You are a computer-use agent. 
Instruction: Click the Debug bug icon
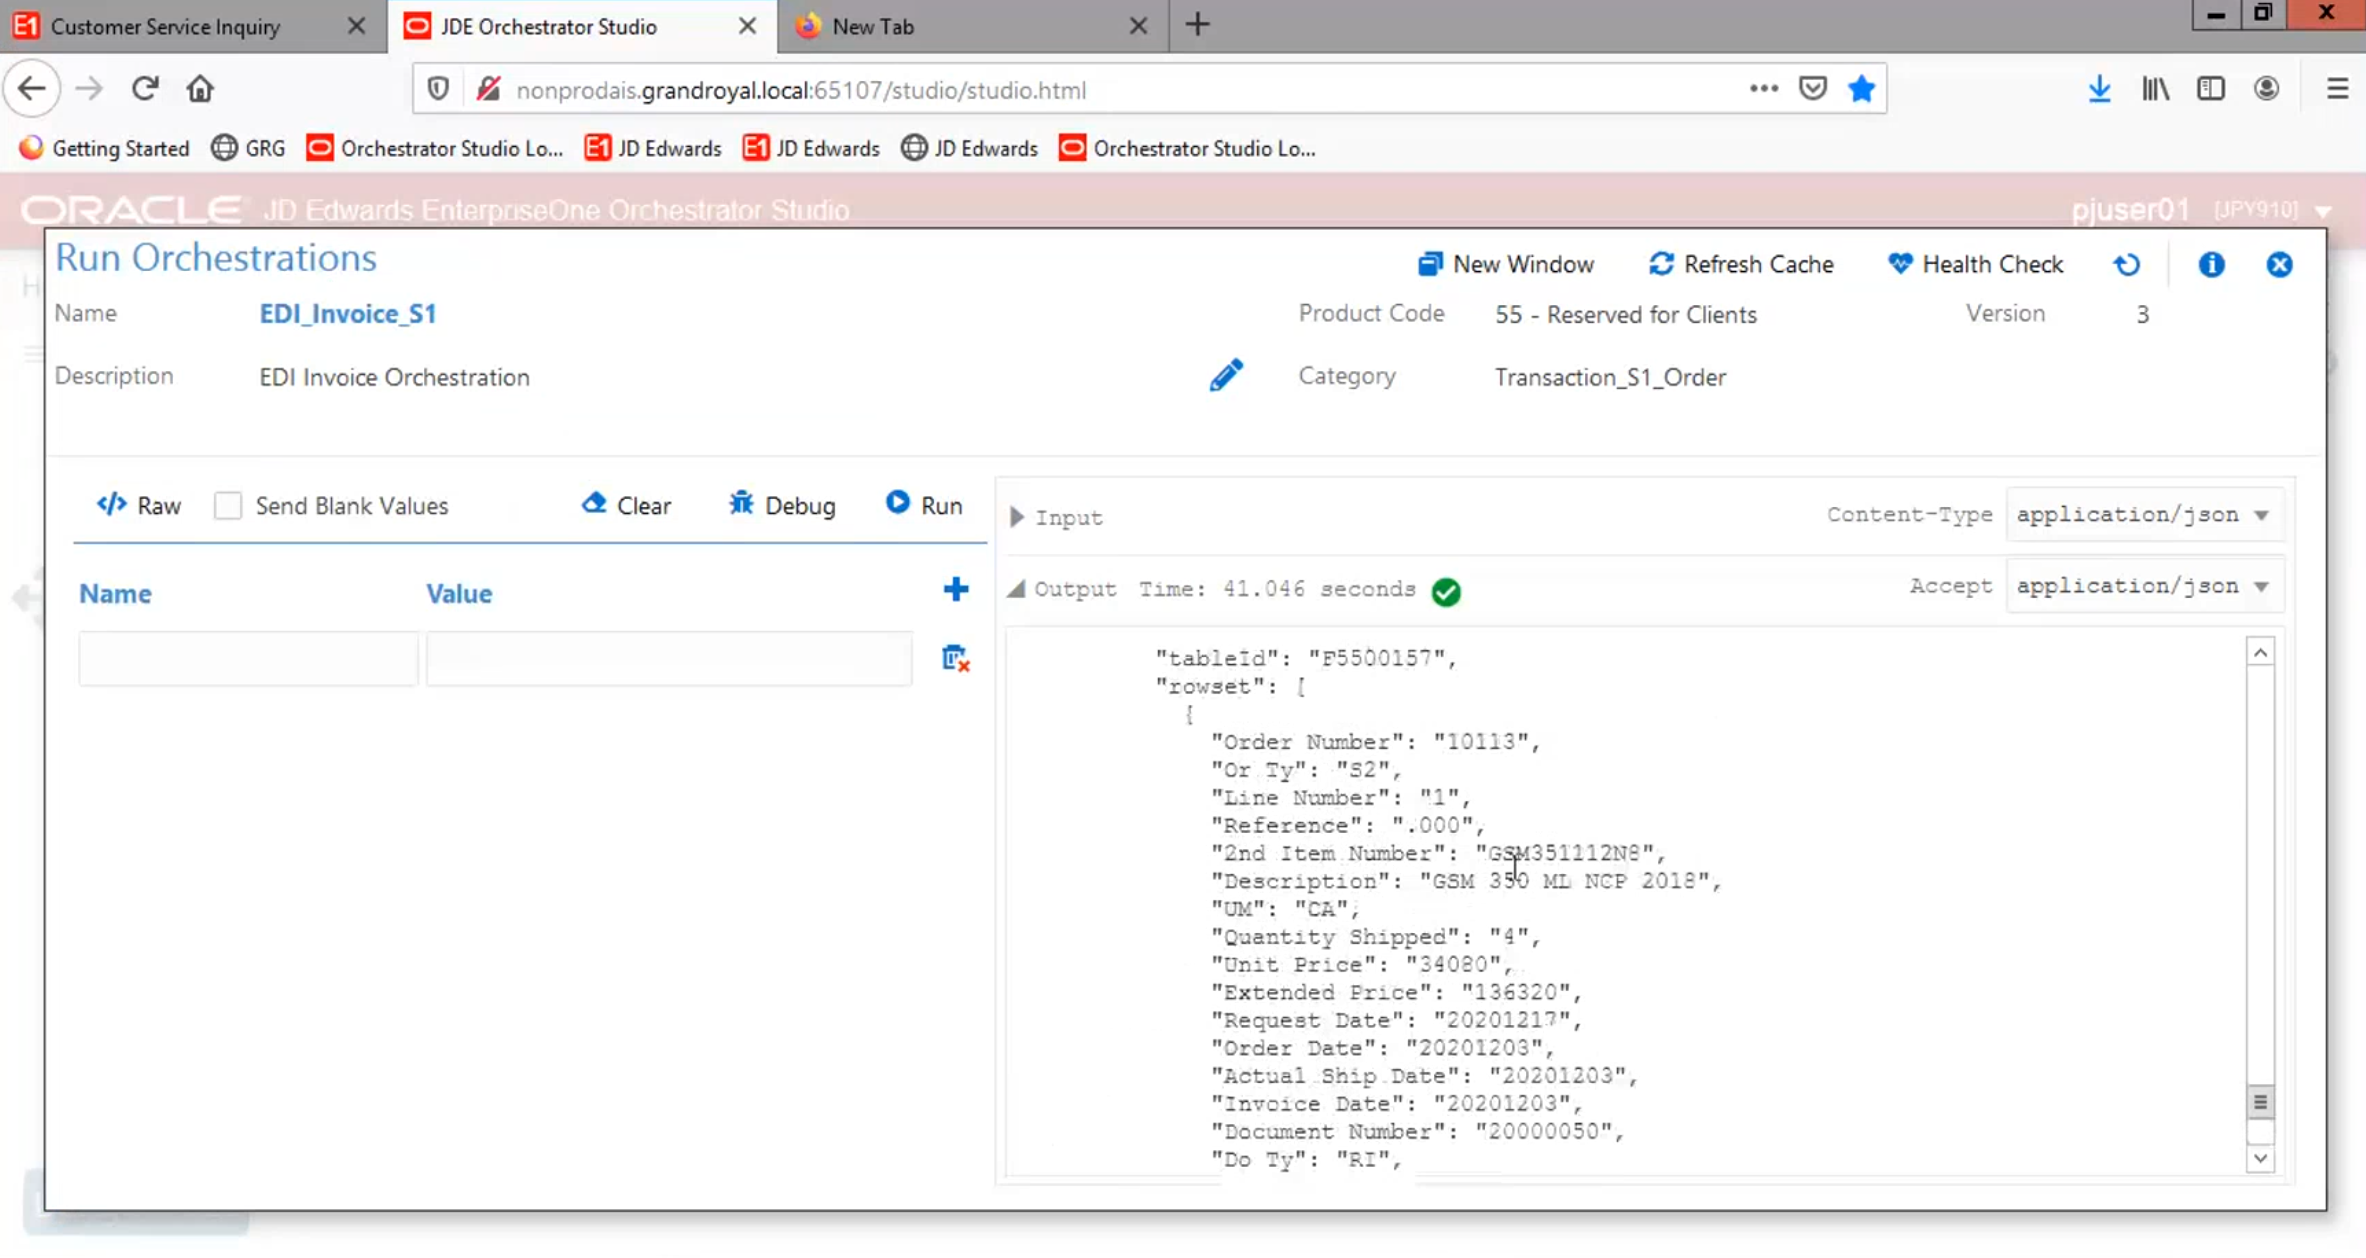741,504
